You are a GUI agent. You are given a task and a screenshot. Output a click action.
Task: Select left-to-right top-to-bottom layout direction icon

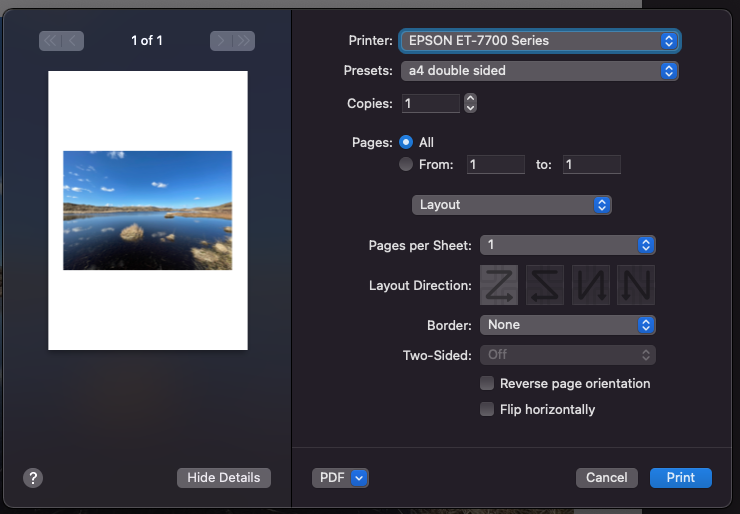coord(499,285)
